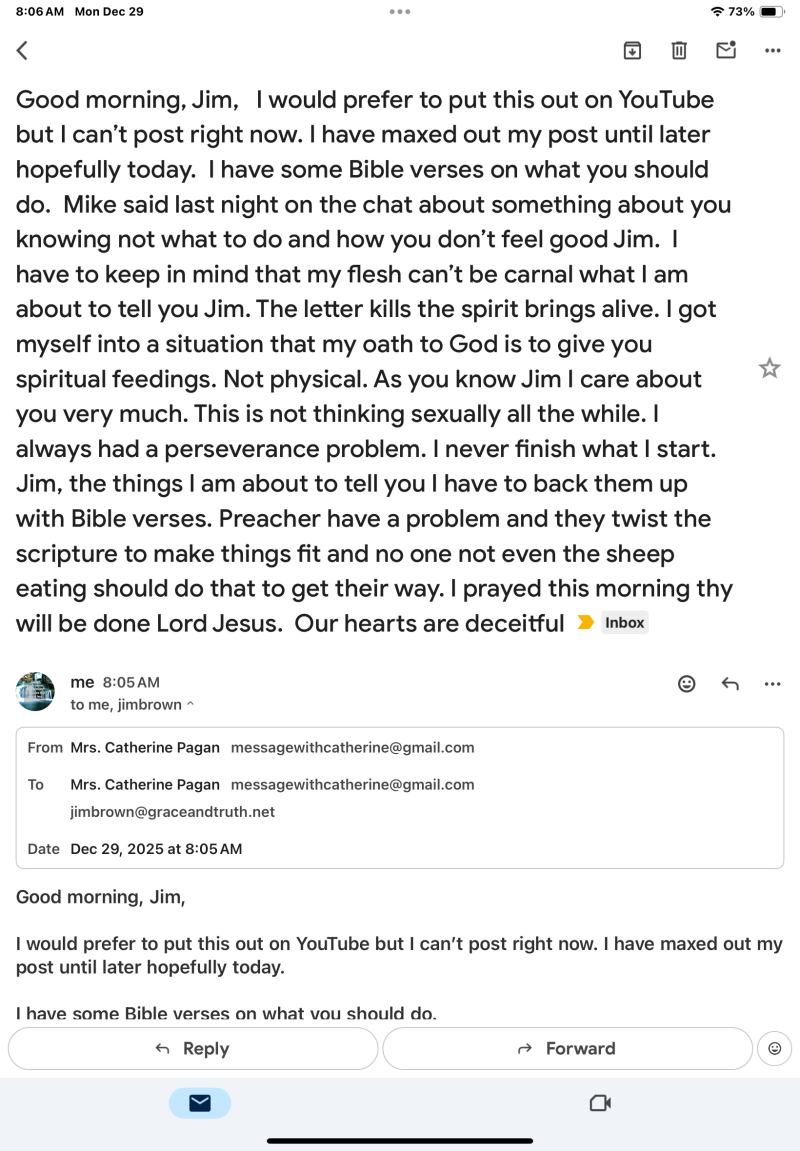Screen dimensions: 800x1151
Task: Delete email using the trash icon
Action: coord(679,50)
